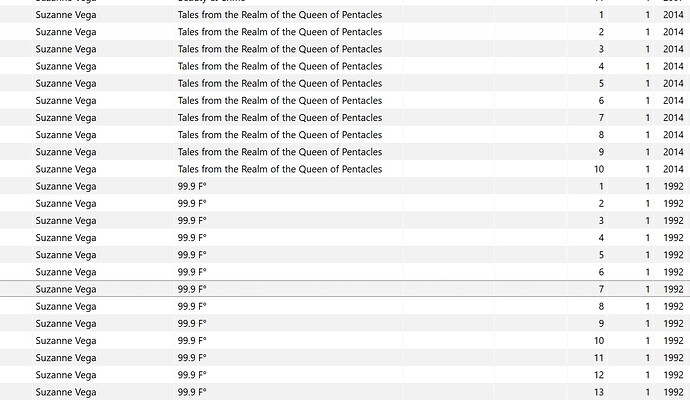
Task: Click year 2014 on track 4 row
Action: click(x=673, y=66)
